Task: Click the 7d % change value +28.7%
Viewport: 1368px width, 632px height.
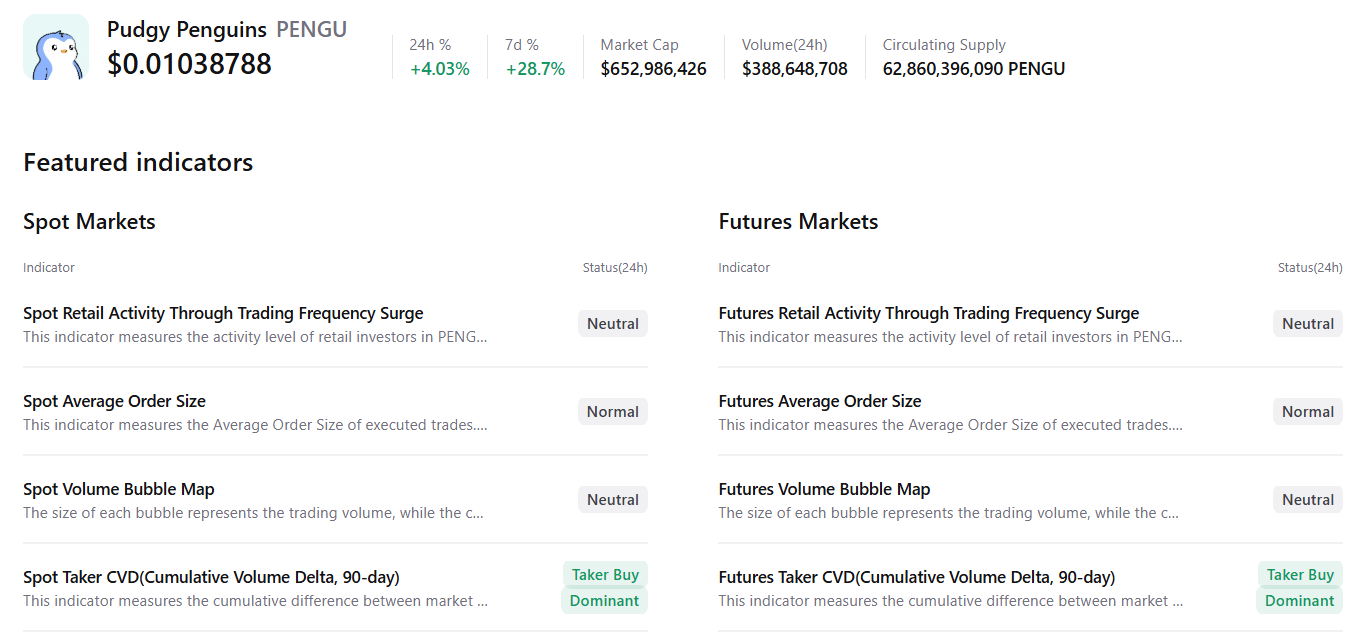Action: [x=535, y=69]
